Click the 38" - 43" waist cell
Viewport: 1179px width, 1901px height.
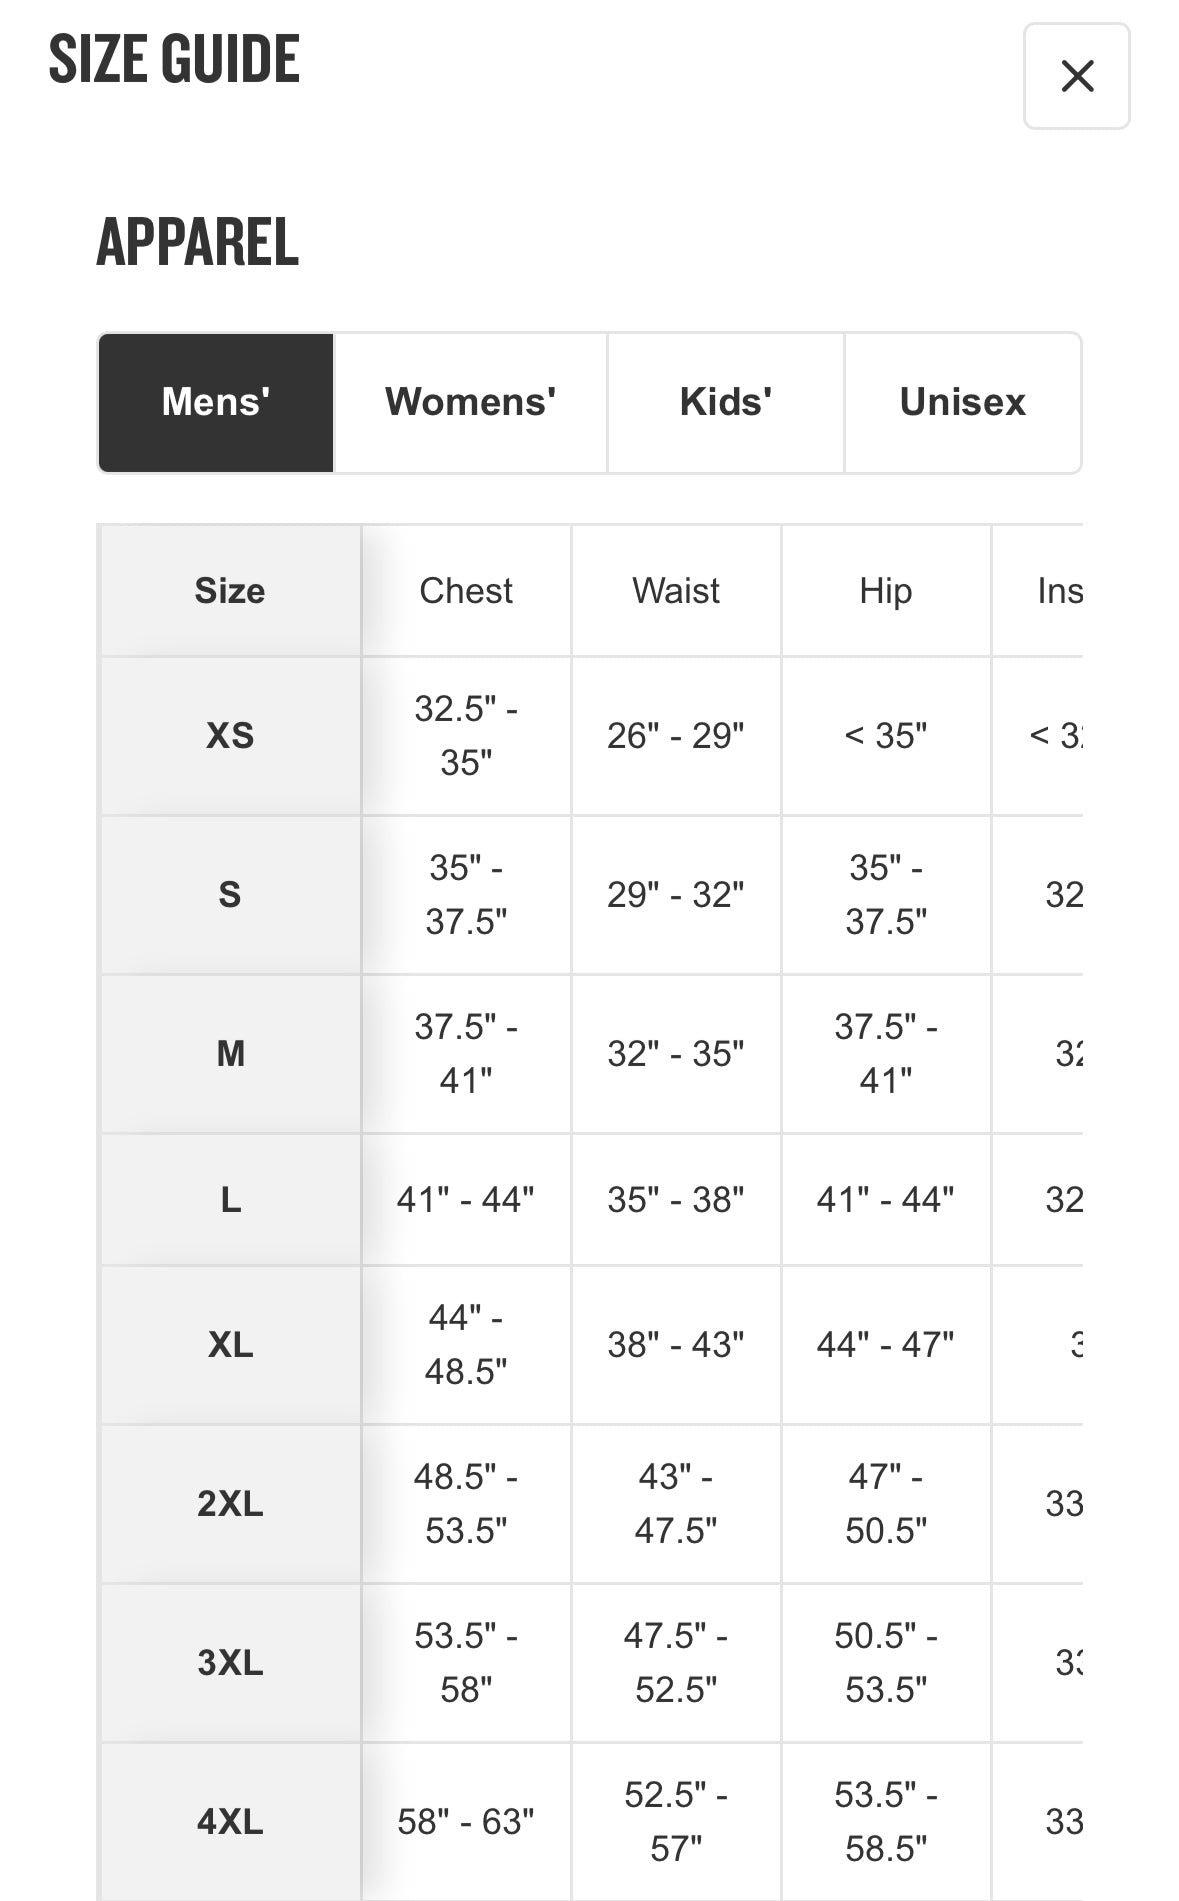coord(676,1345)
